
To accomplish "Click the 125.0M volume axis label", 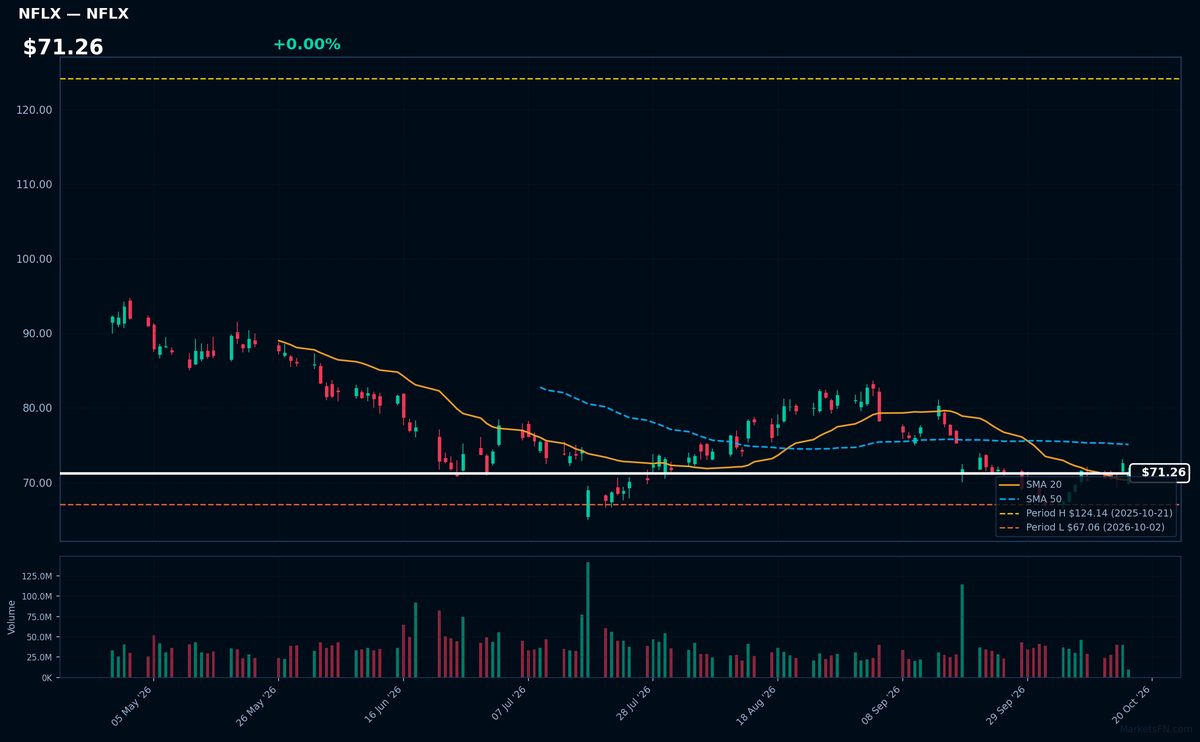I will click(x=38, y=576).
